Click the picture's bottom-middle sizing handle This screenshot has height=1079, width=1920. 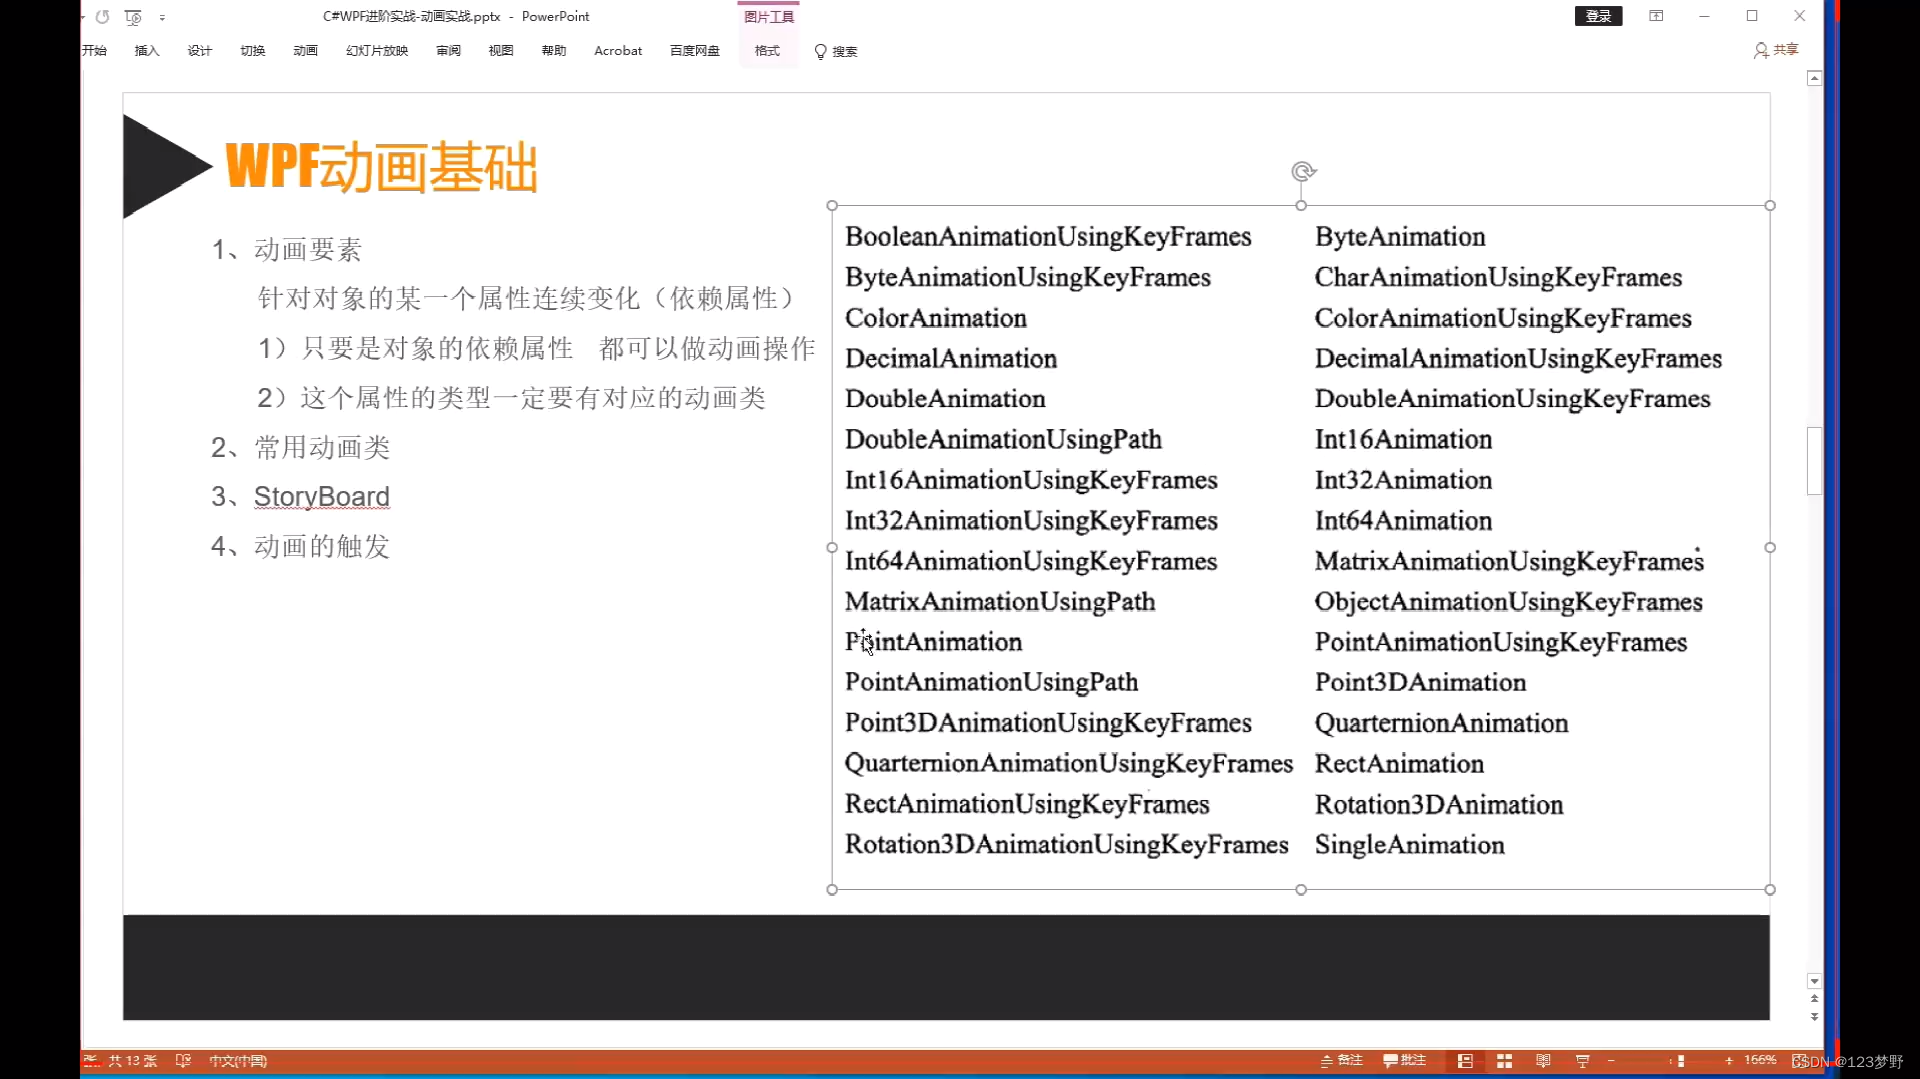1301,890
